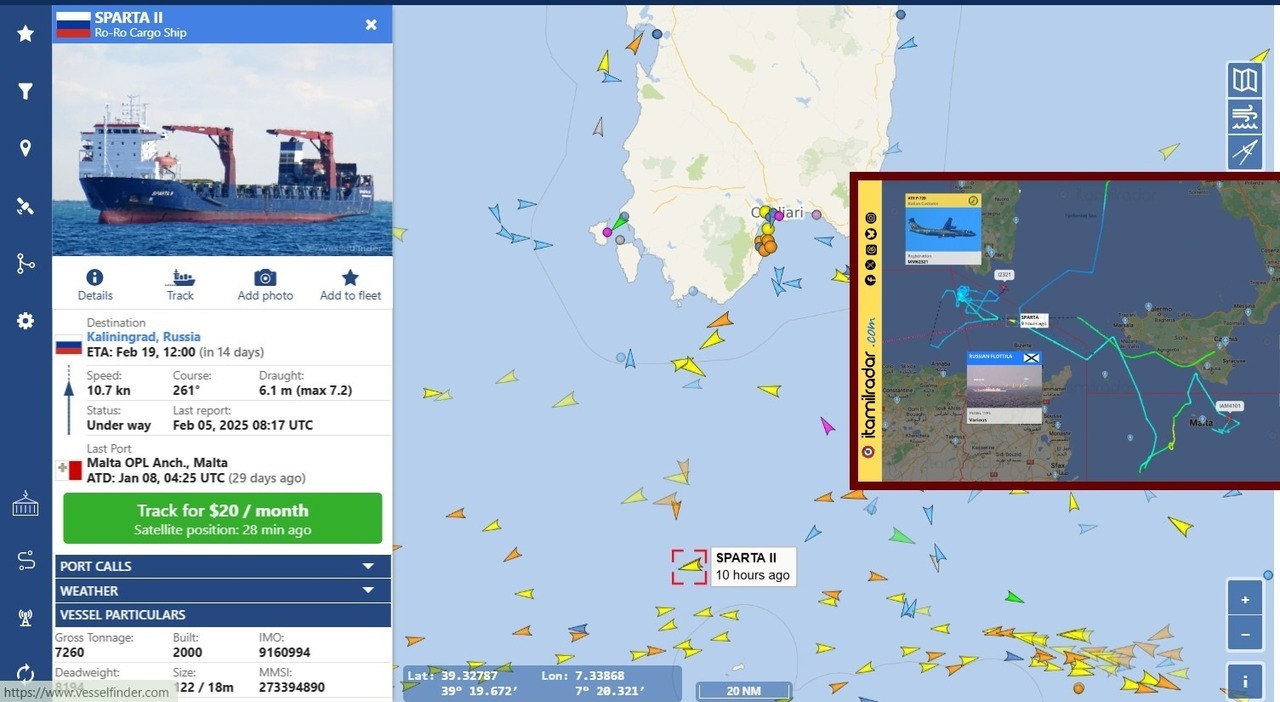This screenshot has width=1280, height=702.
Task: Expand the PORT CALLS section
Action: (x=222, y=566)
